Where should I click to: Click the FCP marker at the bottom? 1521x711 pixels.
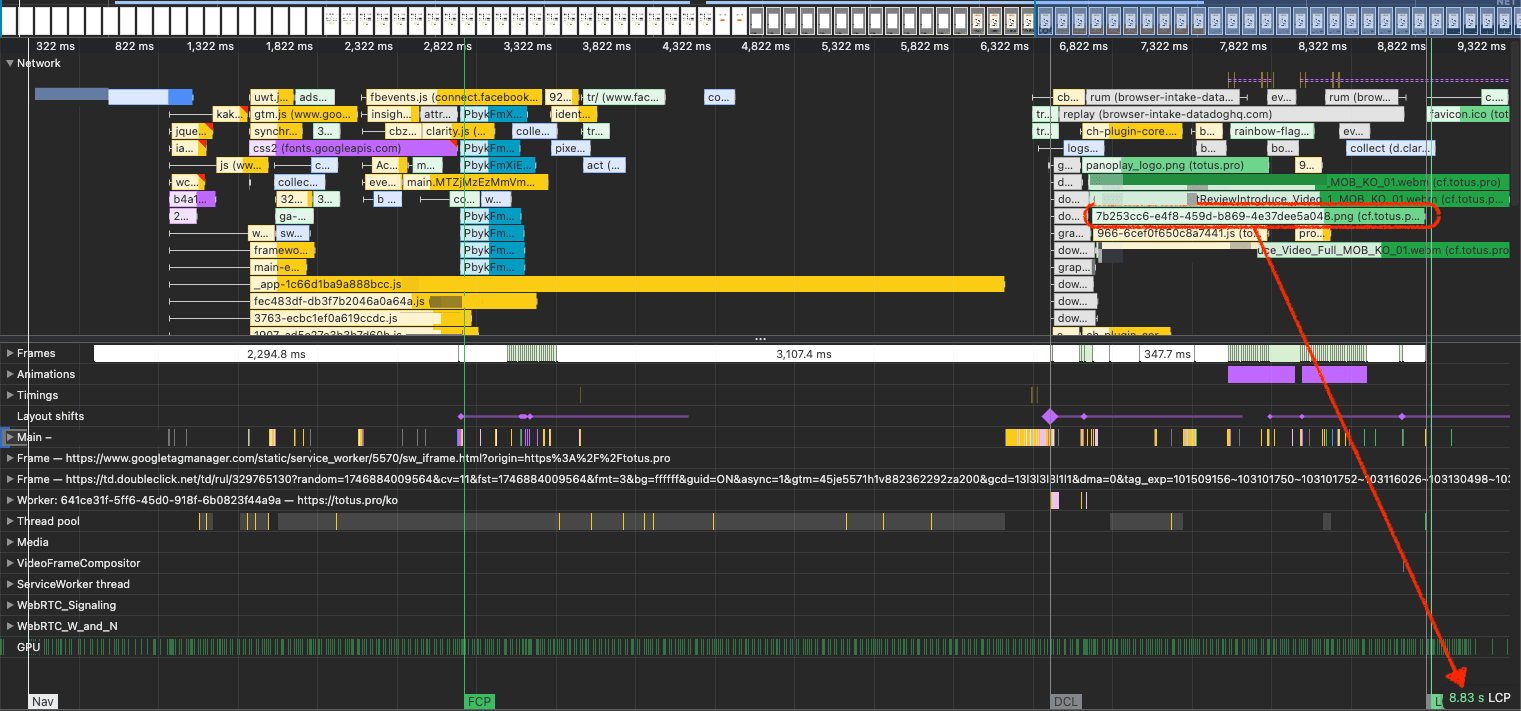point(478,701)
